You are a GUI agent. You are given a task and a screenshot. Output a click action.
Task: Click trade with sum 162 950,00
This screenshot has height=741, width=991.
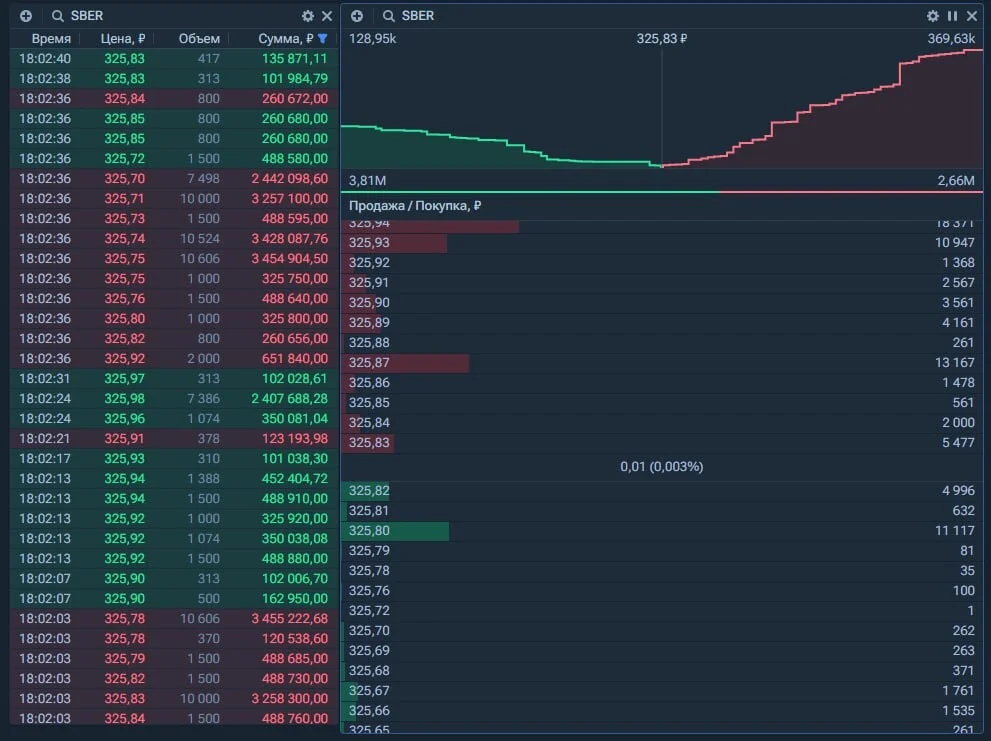pos(174,599)
